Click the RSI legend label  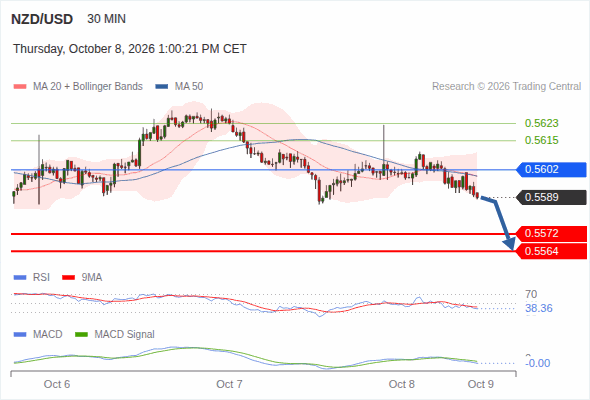(x=41, y=278)
